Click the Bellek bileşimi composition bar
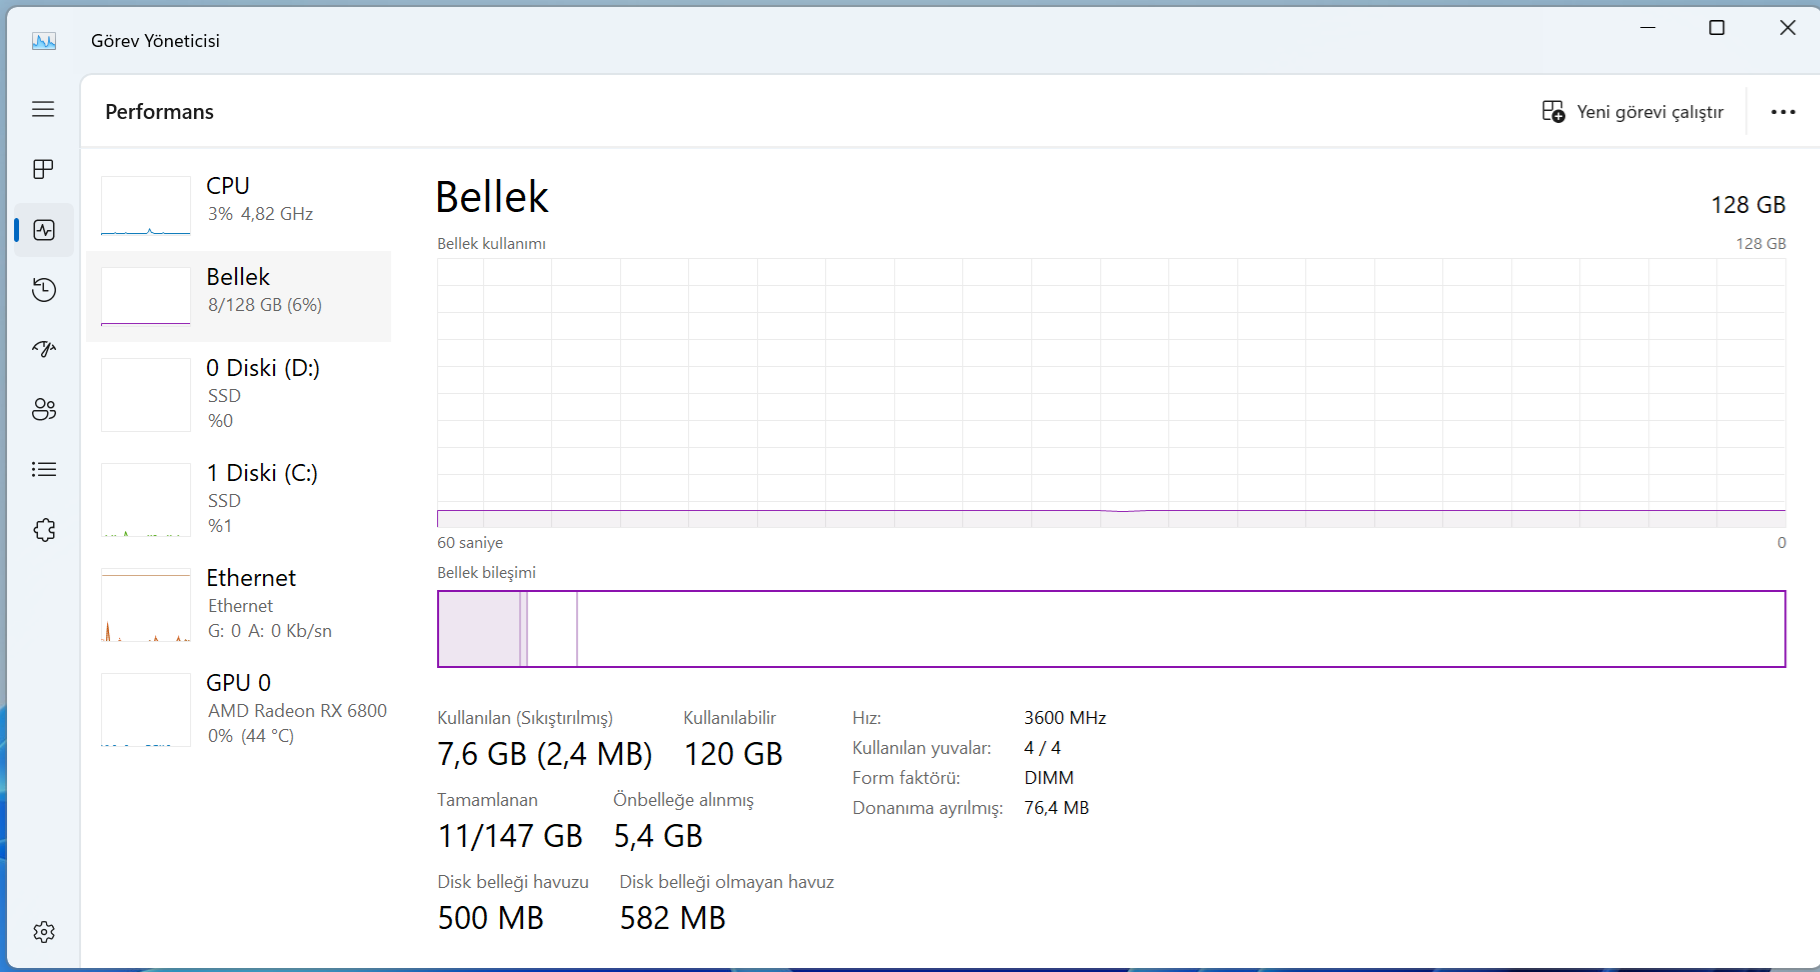The height and width of the screenshot is (972, 1820). coord(1110,629)
